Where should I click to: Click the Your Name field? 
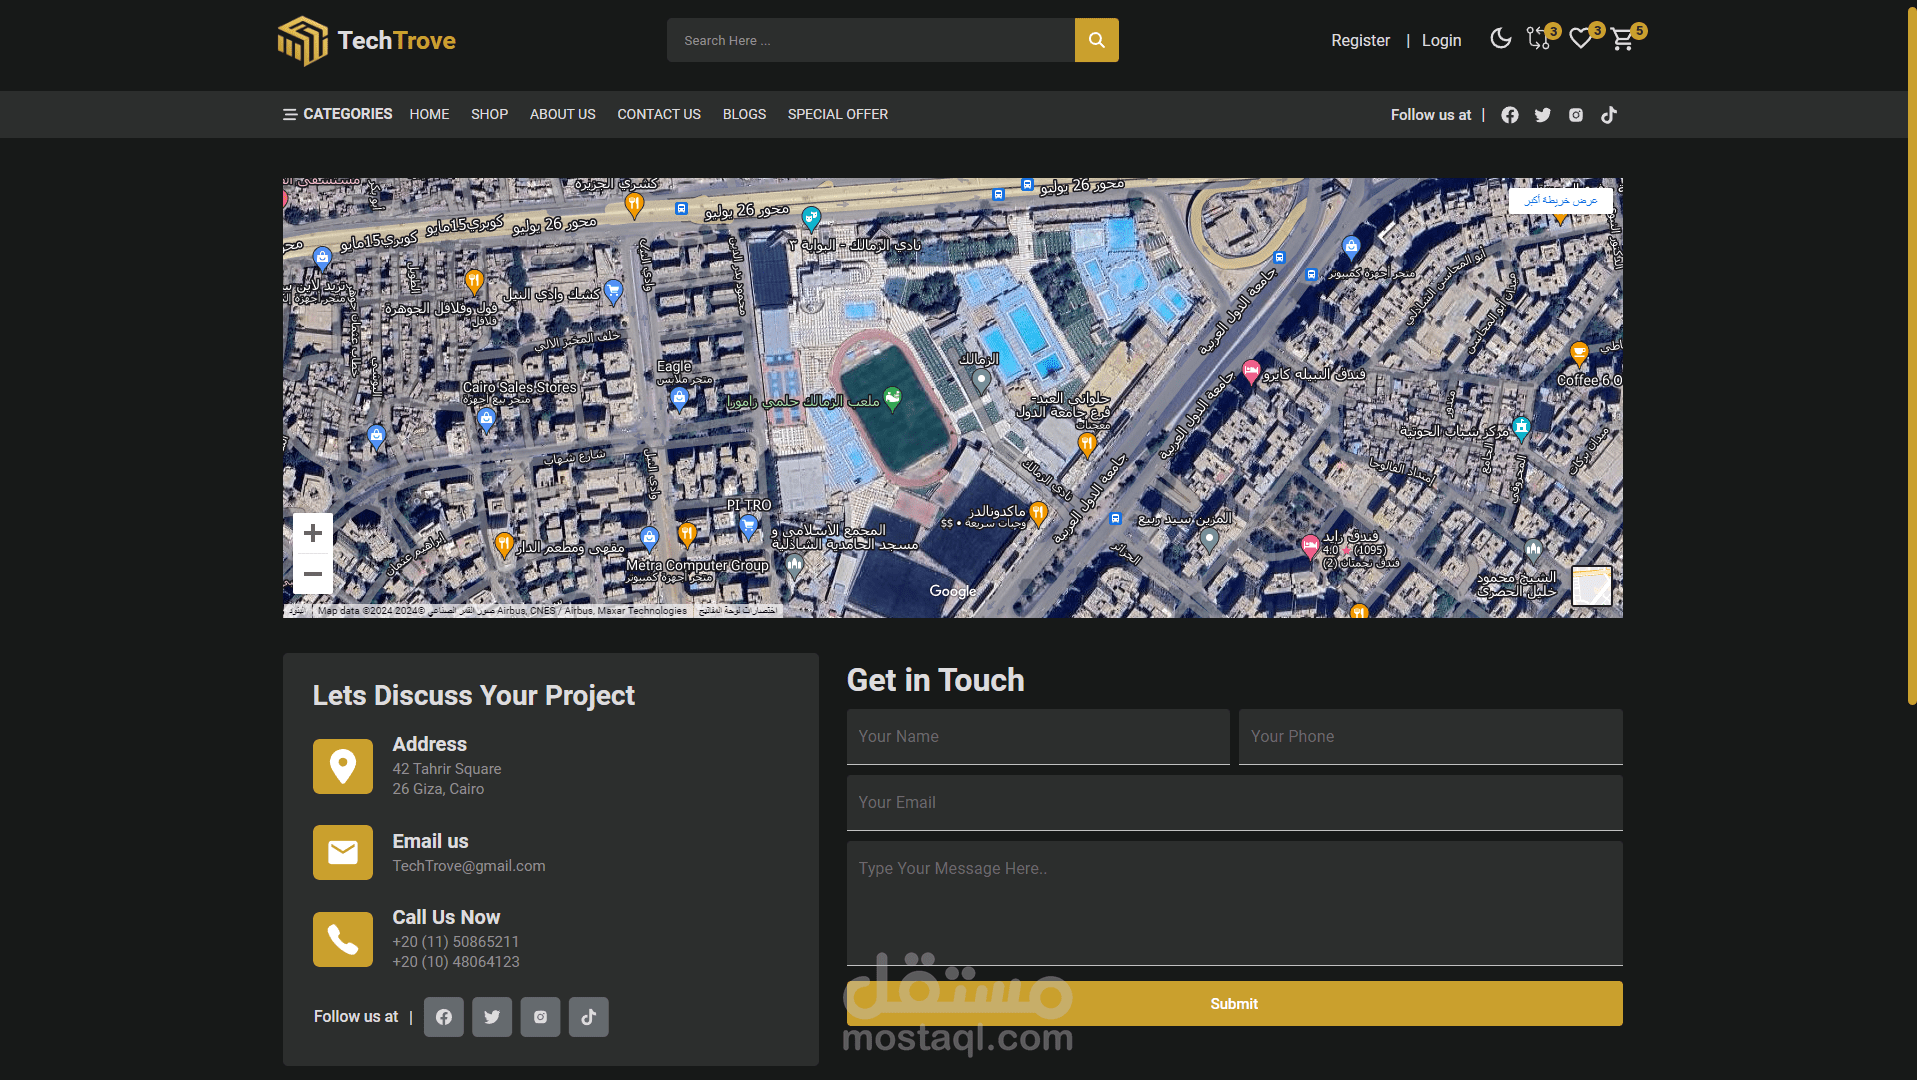[x=1038, y=737]
